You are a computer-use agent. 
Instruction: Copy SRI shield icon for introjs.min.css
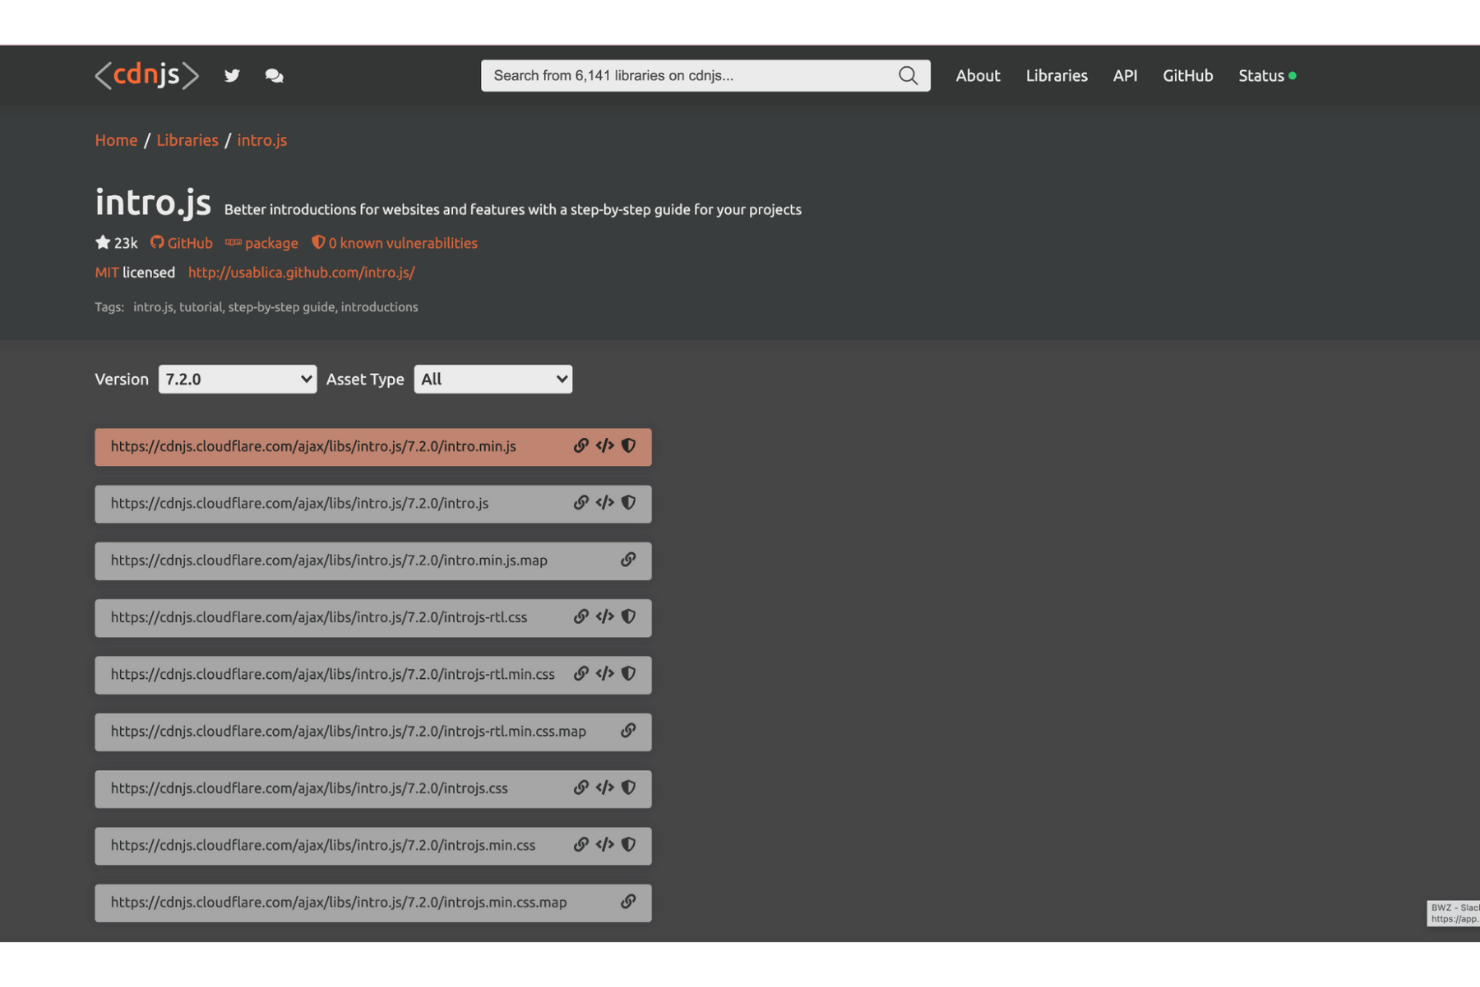tap(629, 845)
